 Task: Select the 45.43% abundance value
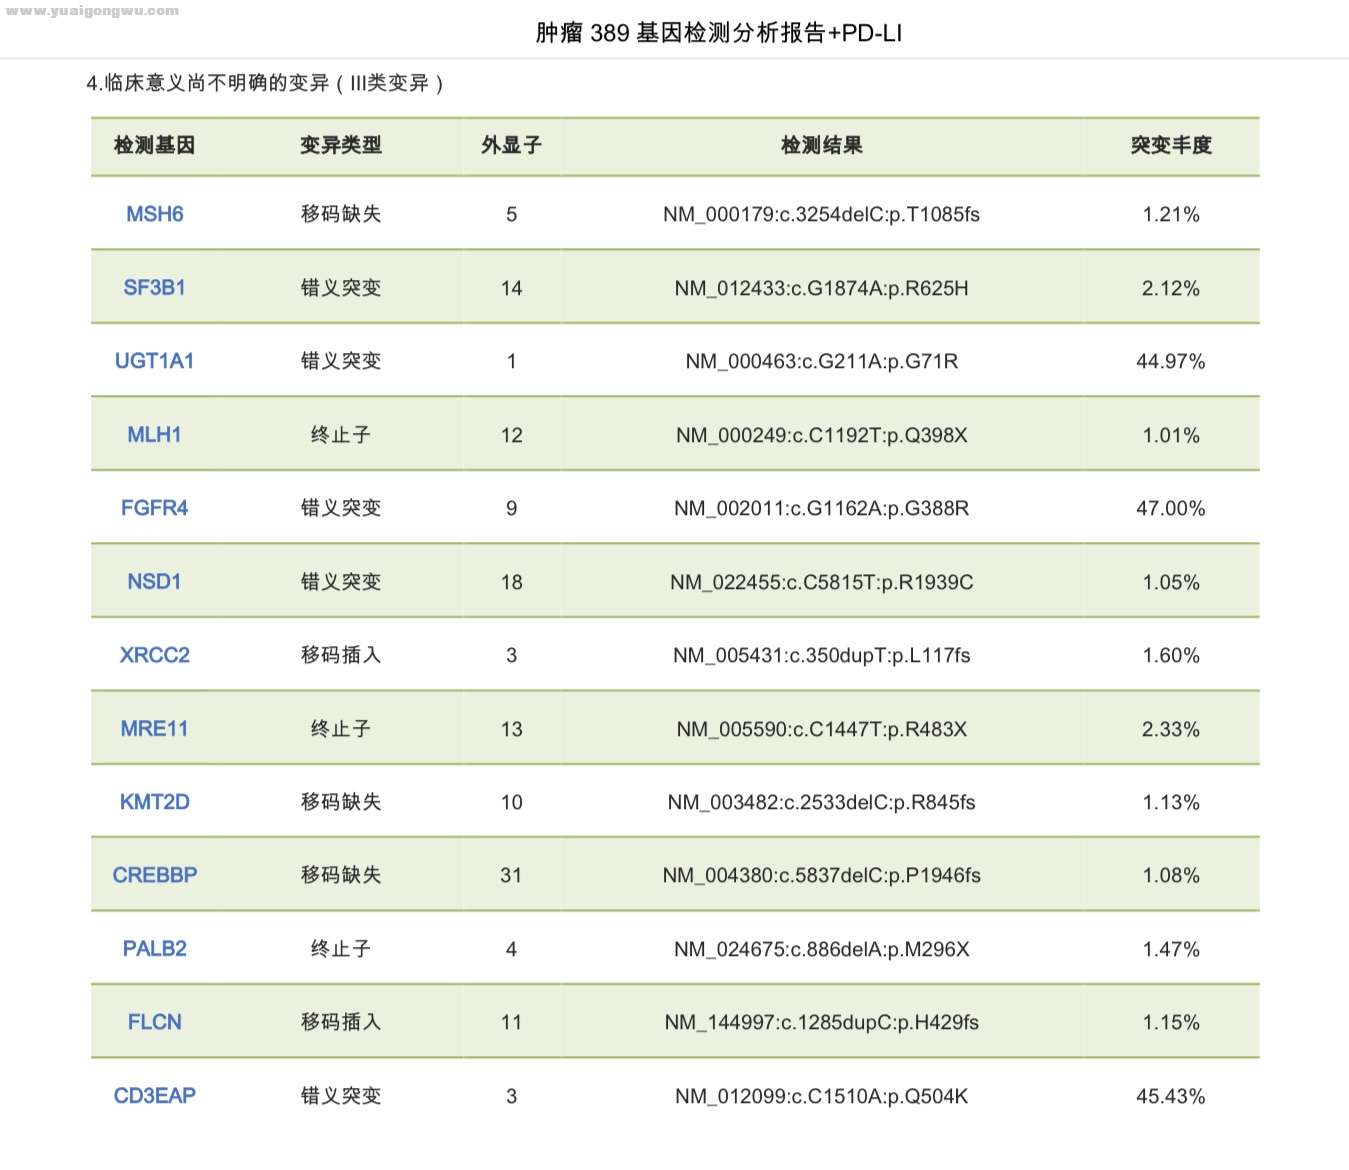pyautogui.click(x=1171, y=1096)
